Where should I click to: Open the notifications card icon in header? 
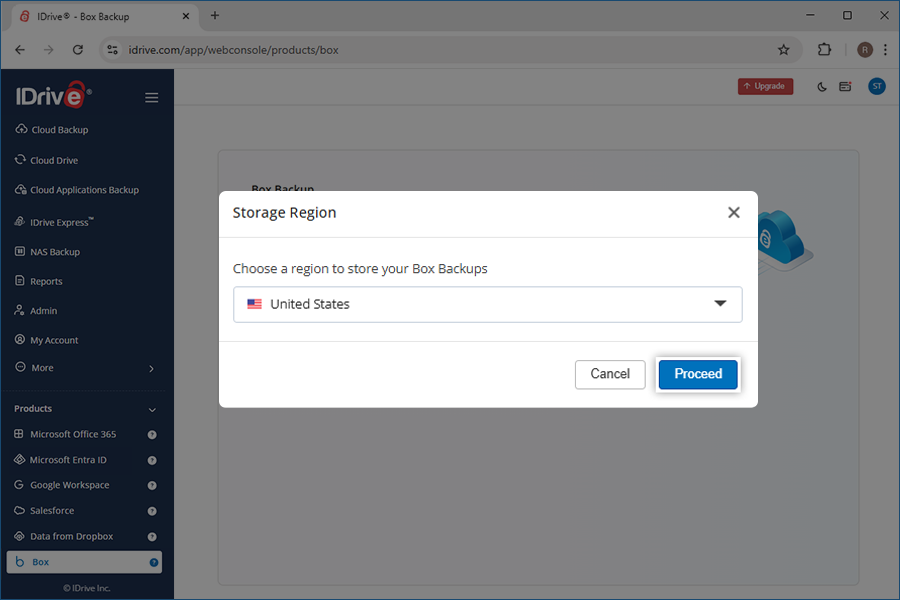coord(845,87)
